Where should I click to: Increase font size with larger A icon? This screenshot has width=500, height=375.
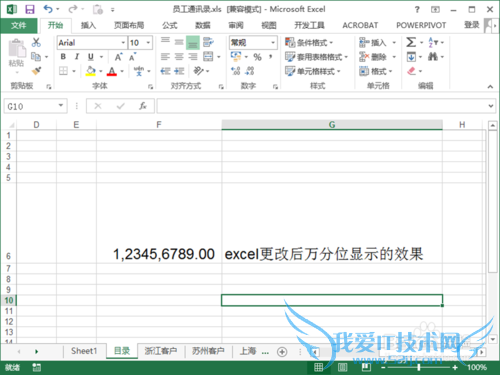pos(119,57)
